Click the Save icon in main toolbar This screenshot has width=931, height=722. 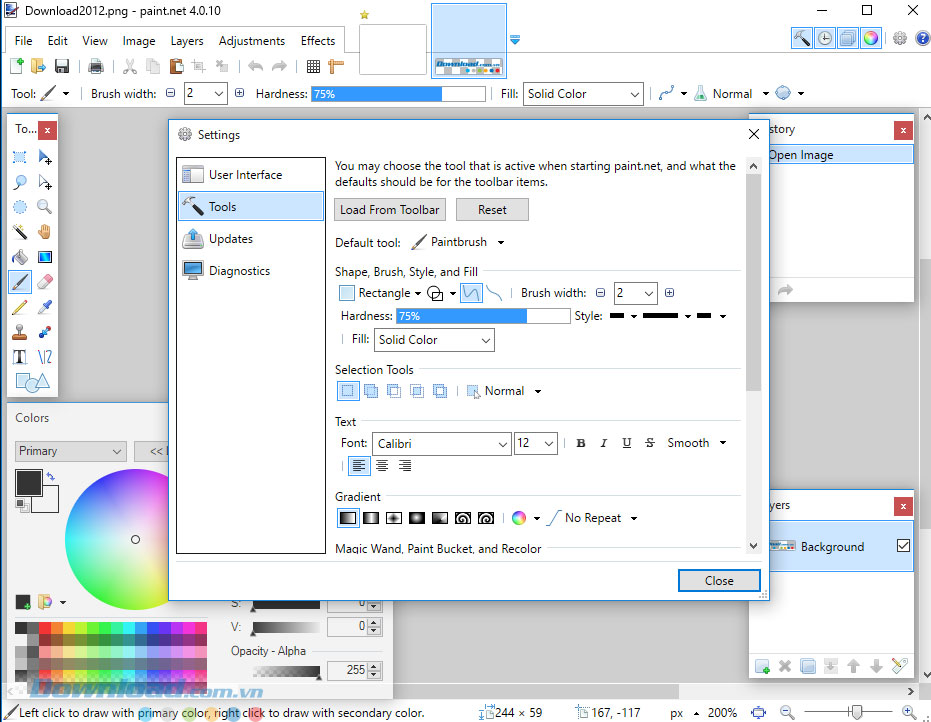point(62,66)
